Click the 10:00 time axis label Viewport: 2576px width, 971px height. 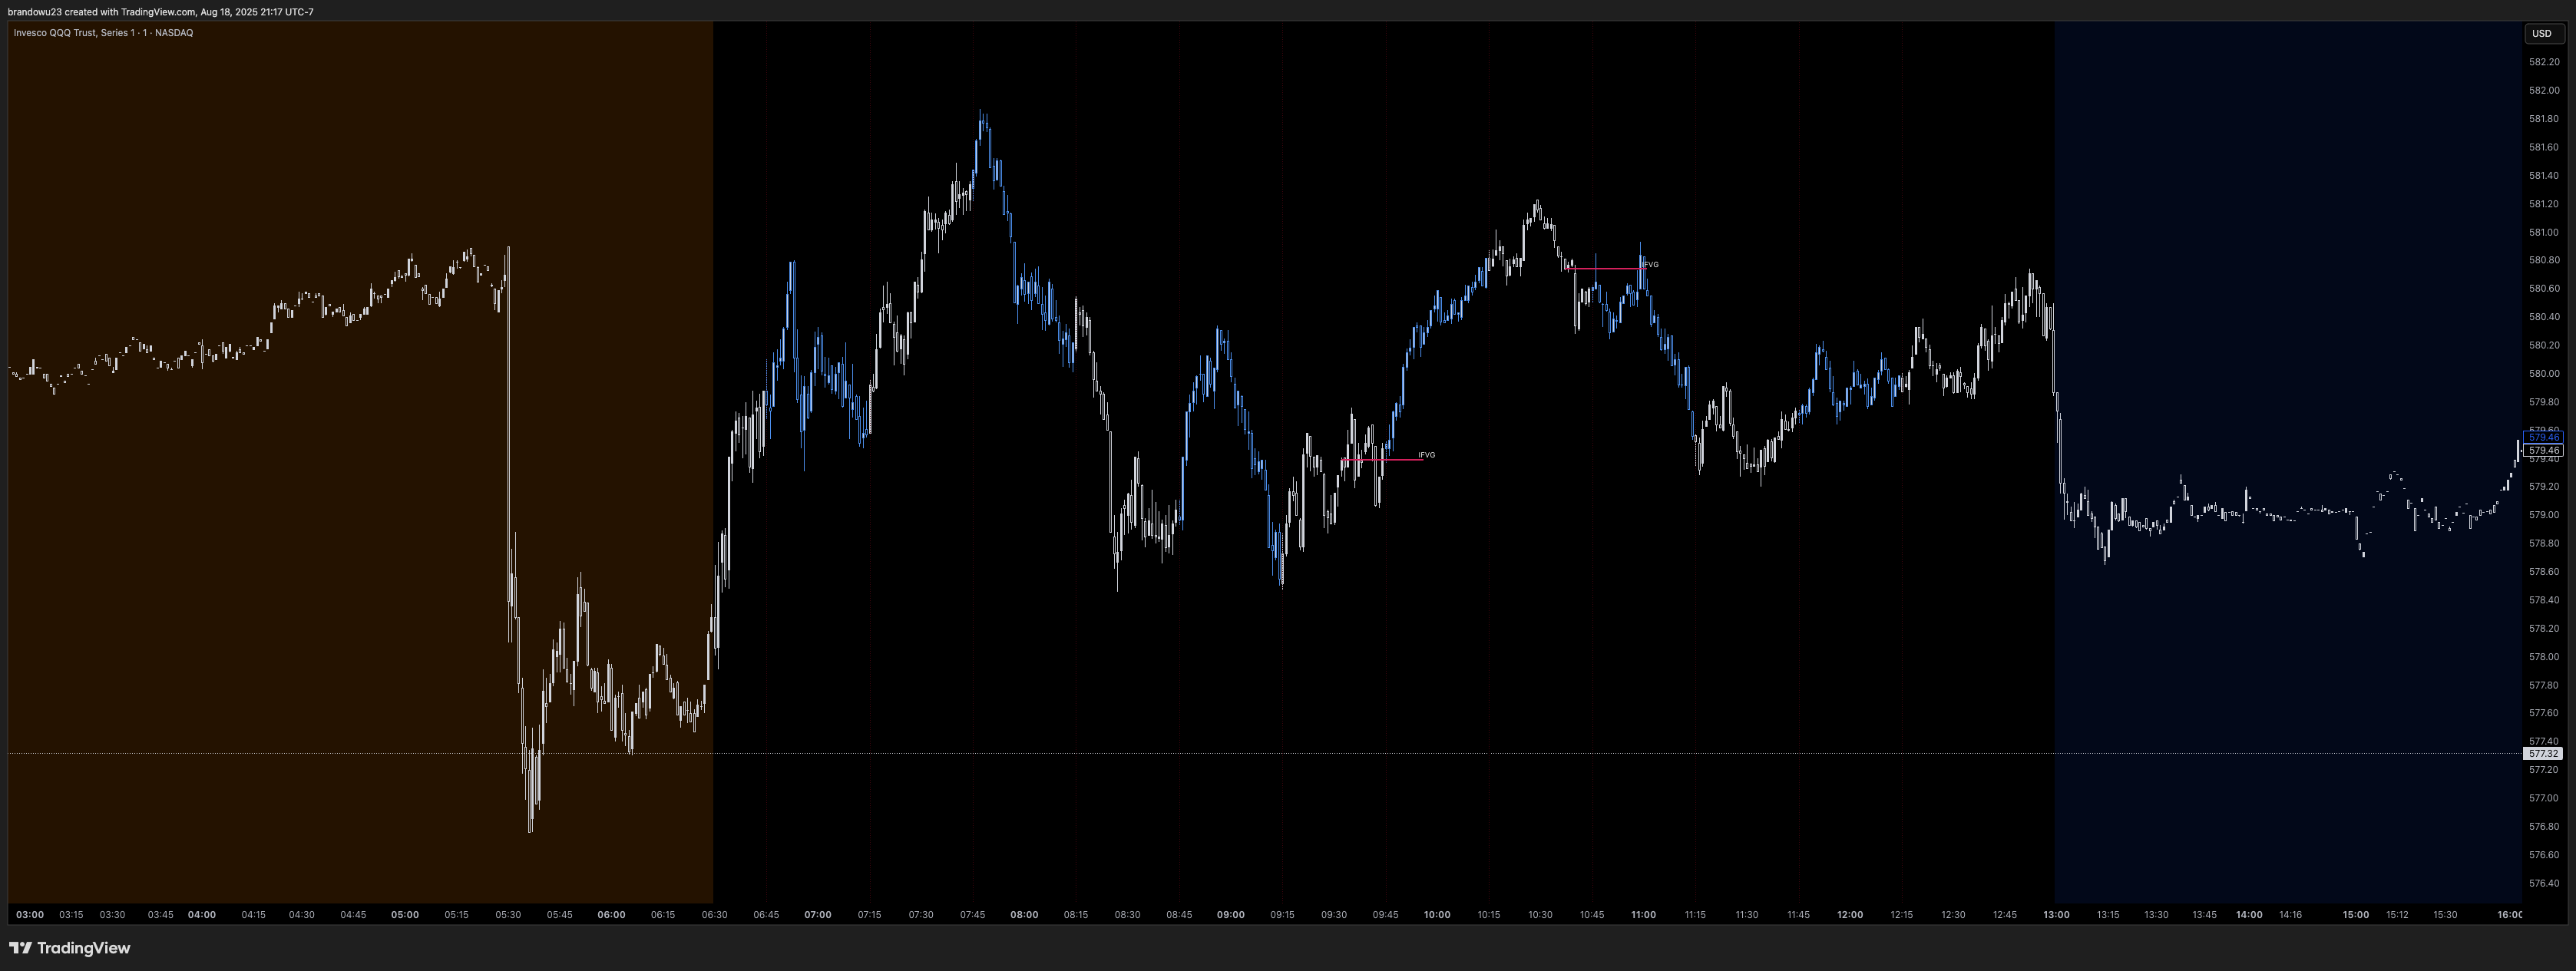tap(1437, 915)
